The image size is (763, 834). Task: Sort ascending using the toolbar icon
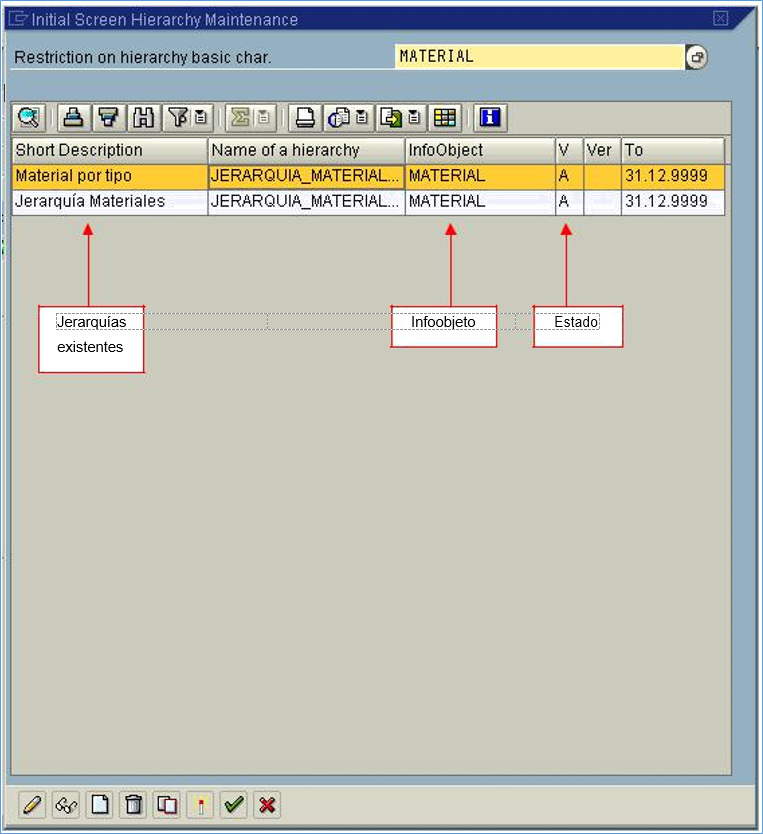(72, 118)
